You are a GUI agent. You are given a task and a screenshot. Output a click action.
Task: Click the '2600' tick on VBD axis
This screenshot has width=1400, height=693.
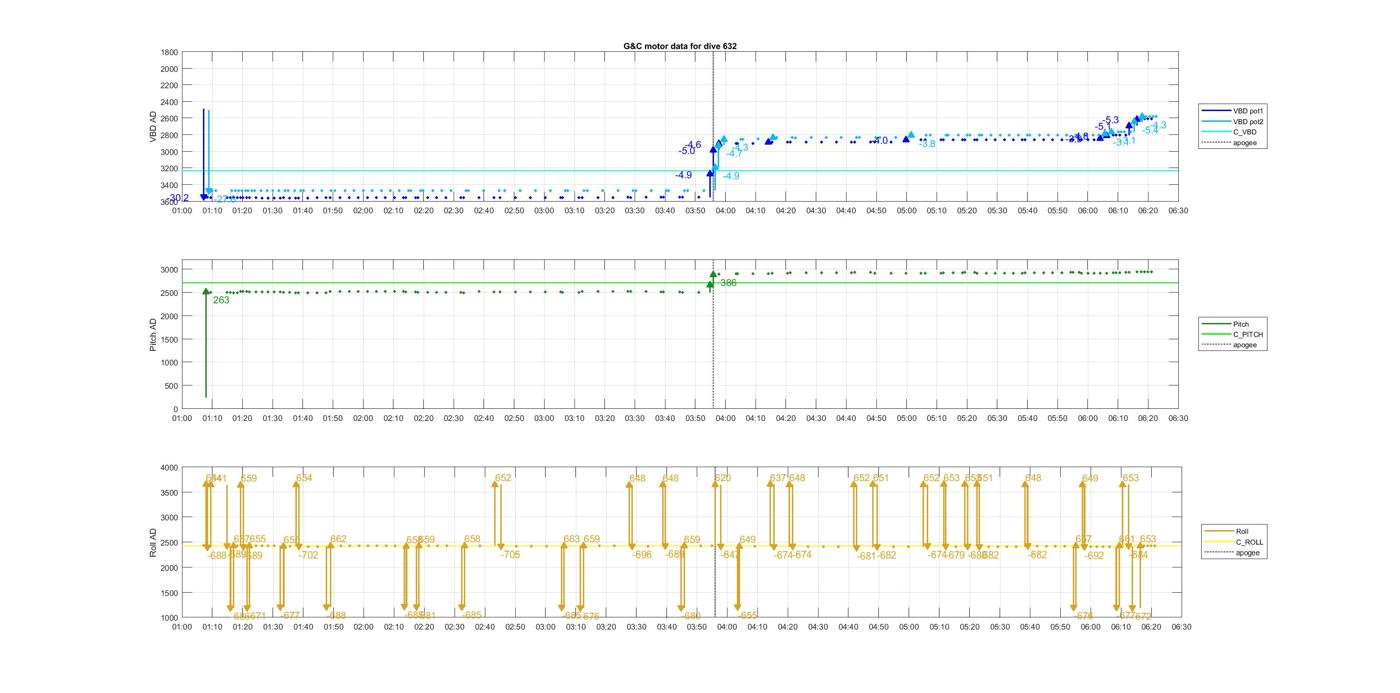click(170, 118)
